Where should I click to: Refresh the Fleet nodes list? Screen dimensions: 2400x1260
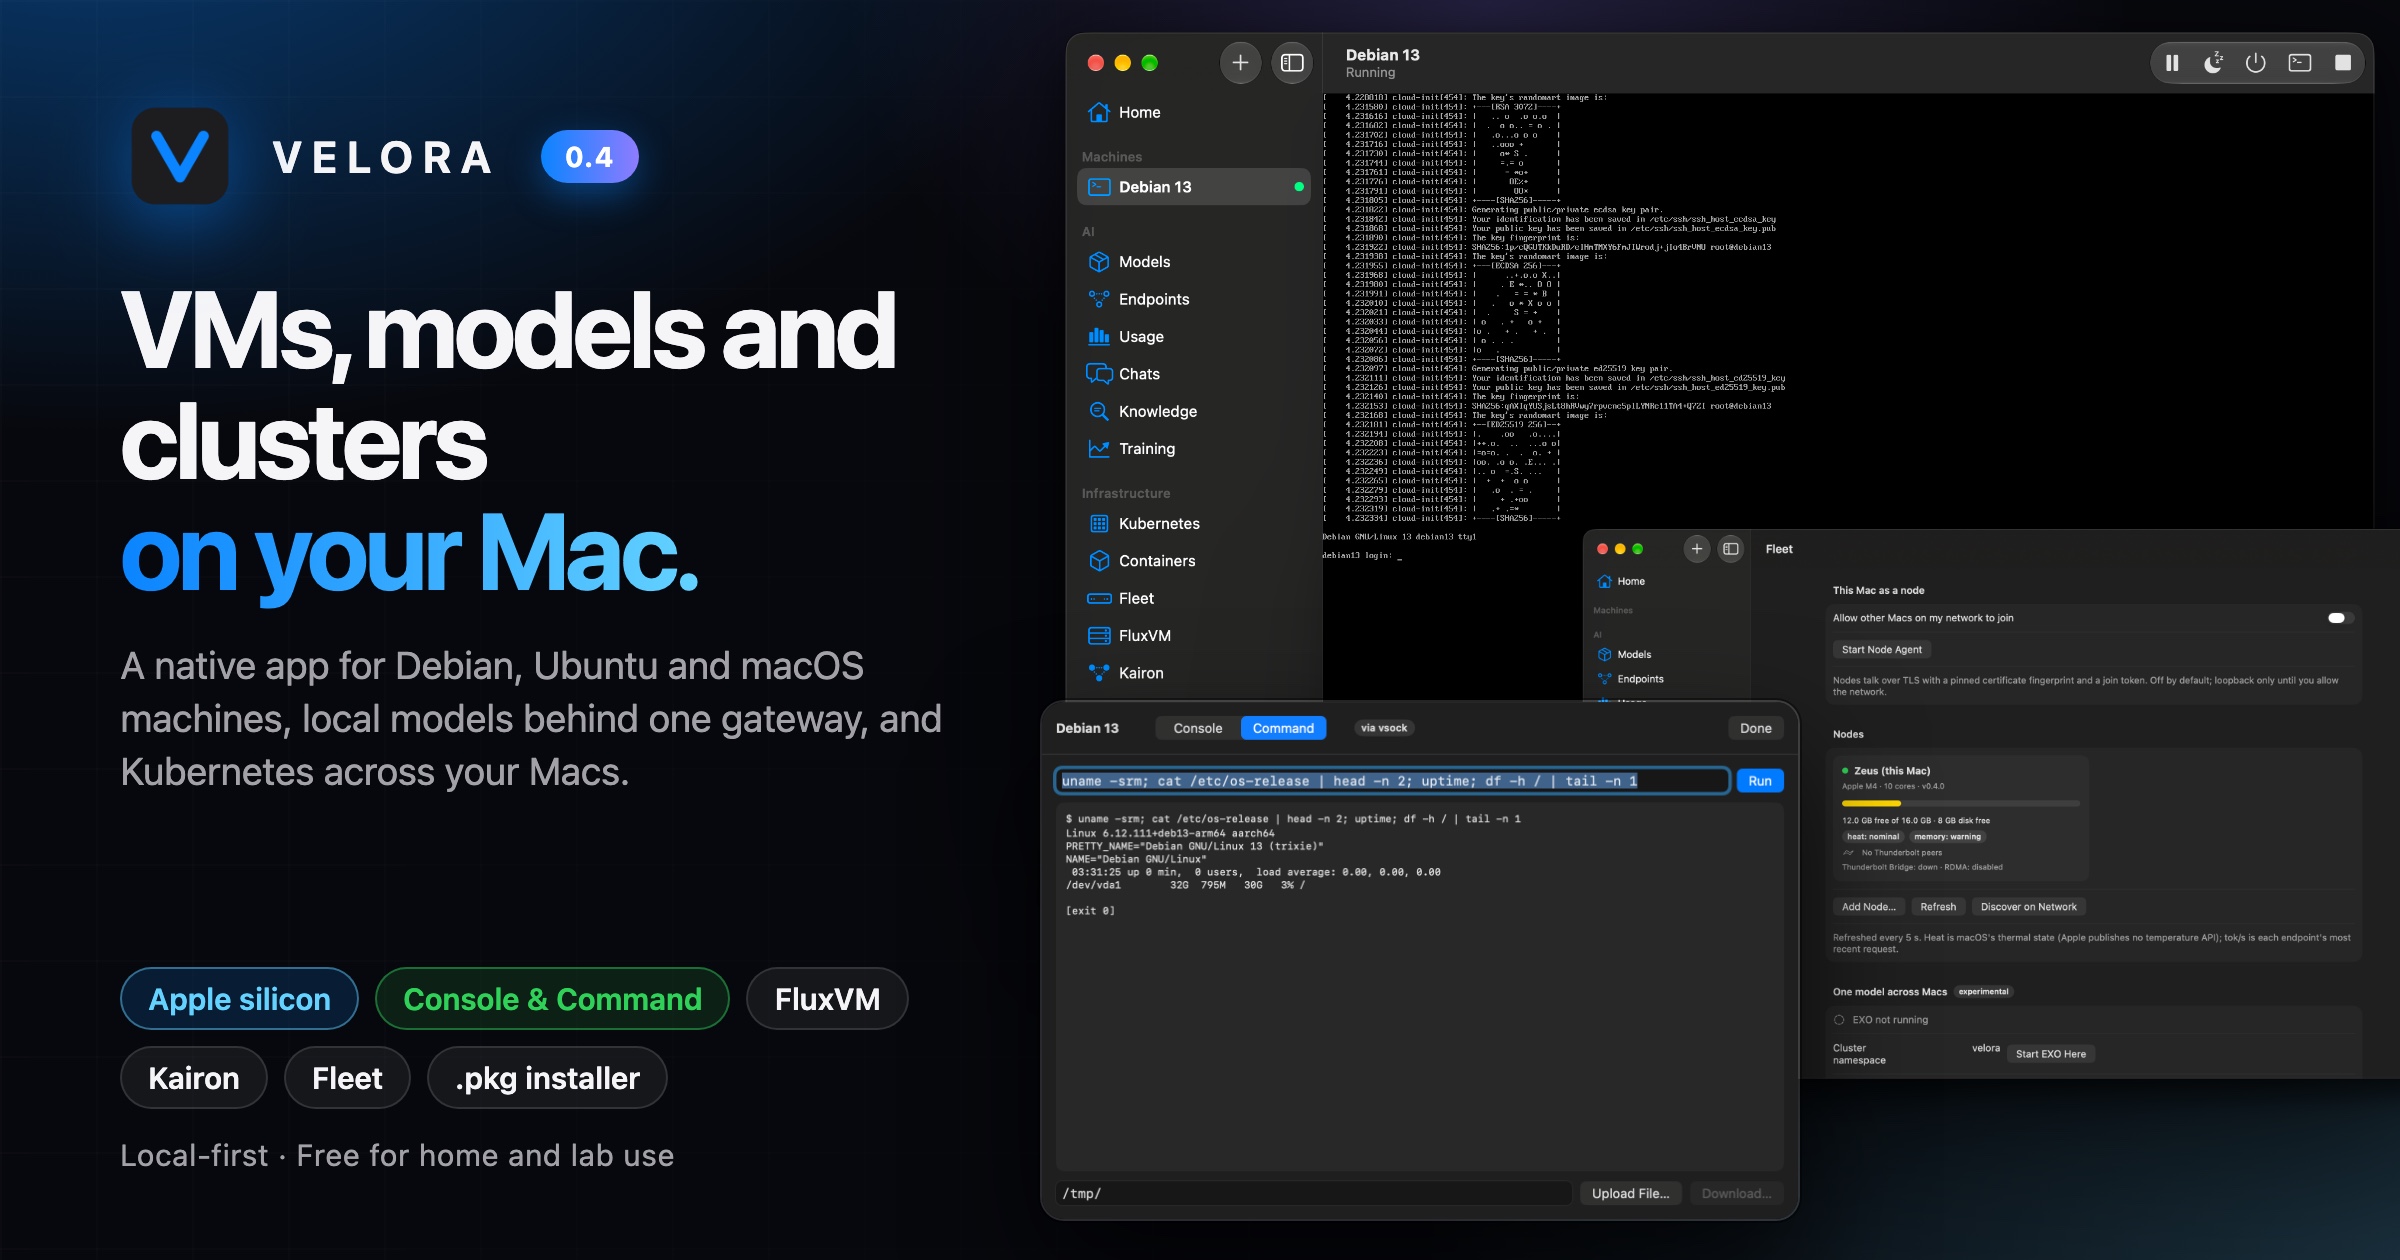[1938, 907]
